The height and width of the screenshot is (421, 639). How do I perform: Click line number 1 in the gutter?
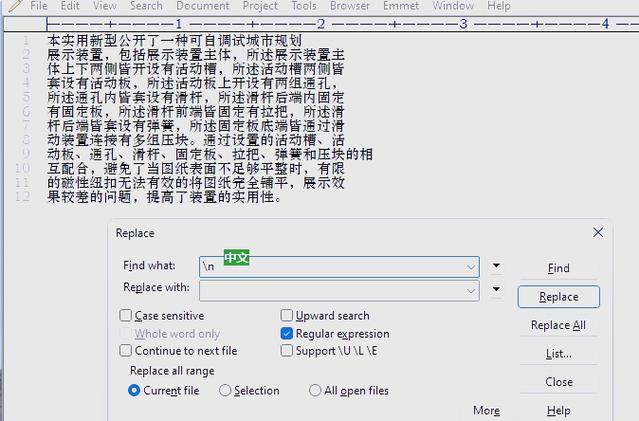(x=26, y=40)
